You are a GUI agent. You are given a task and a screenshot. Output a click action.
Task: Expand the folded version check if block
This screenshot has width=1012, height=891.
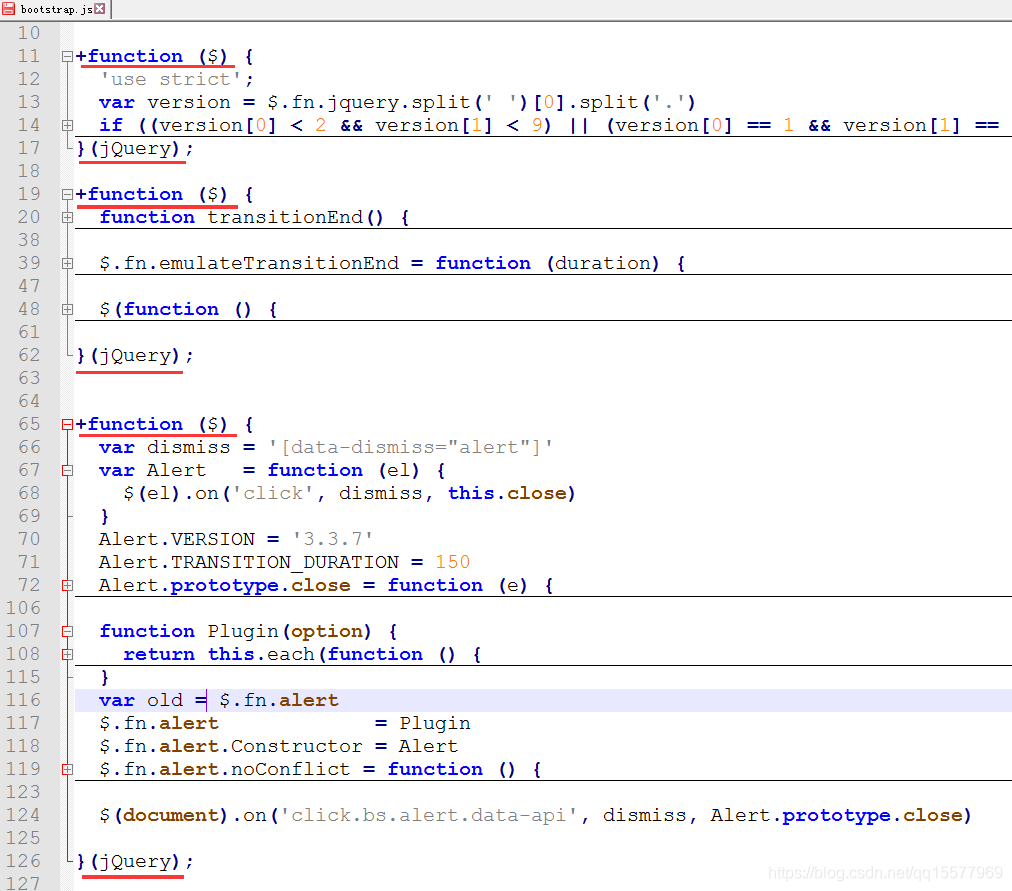point(65,125)
